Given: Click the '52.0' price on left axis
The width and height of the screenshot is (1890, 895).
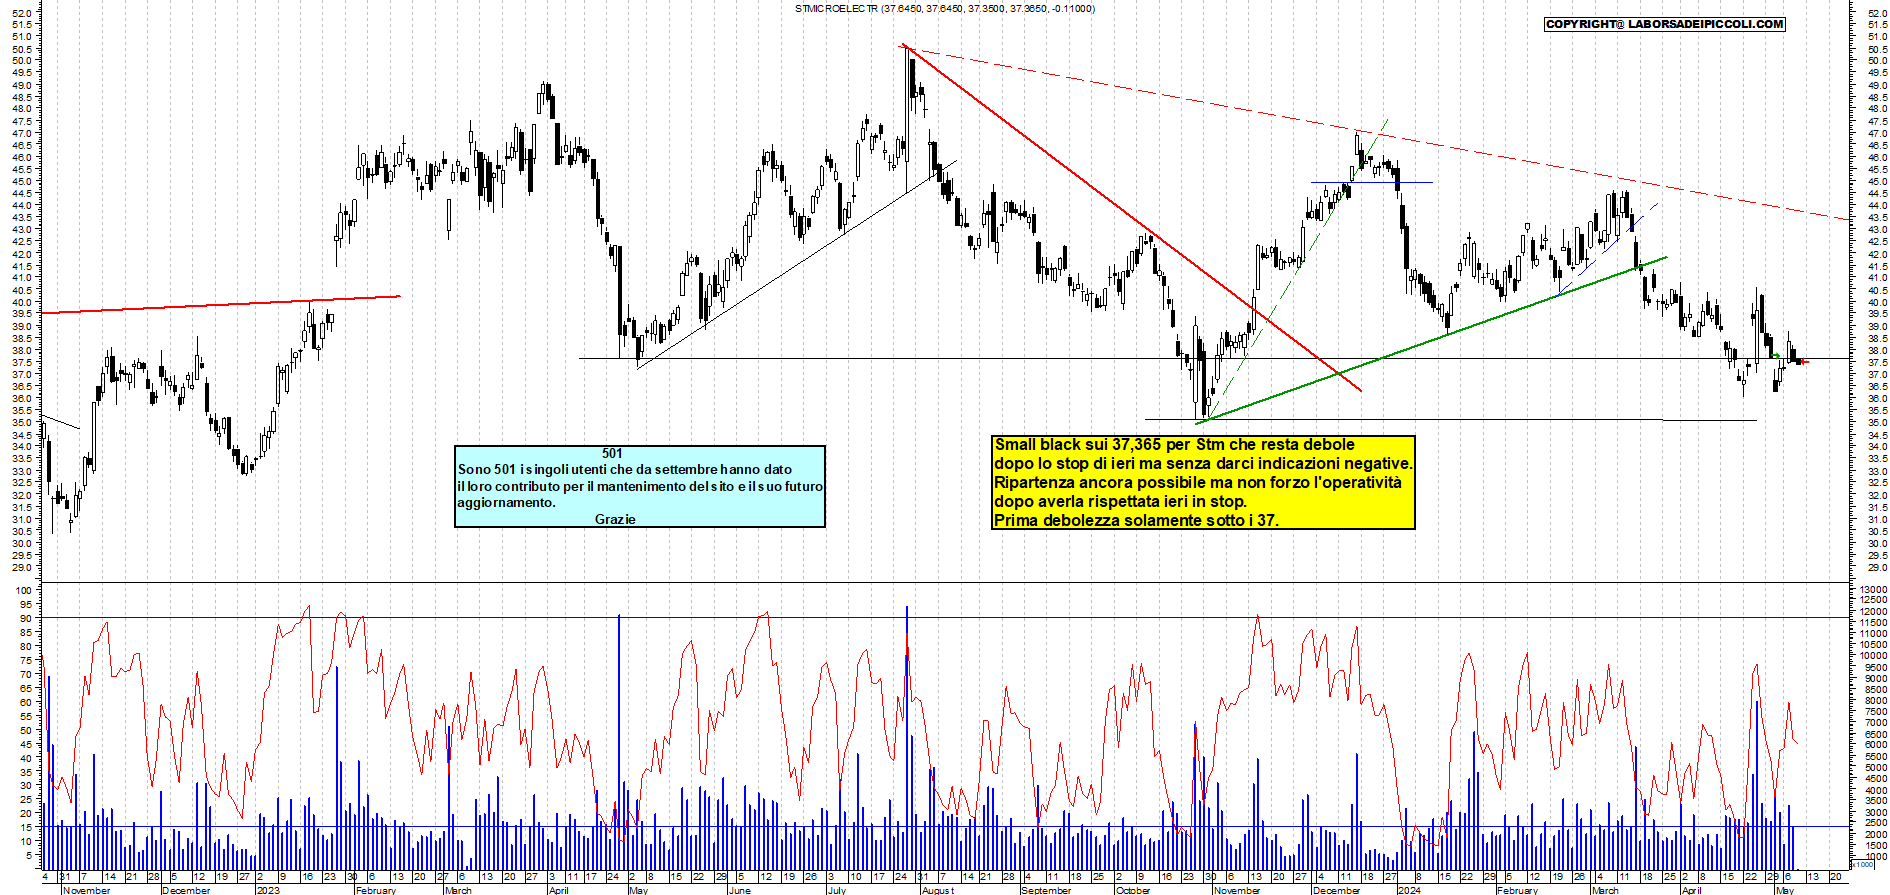Looking at the screenshot, I should 24,13.
